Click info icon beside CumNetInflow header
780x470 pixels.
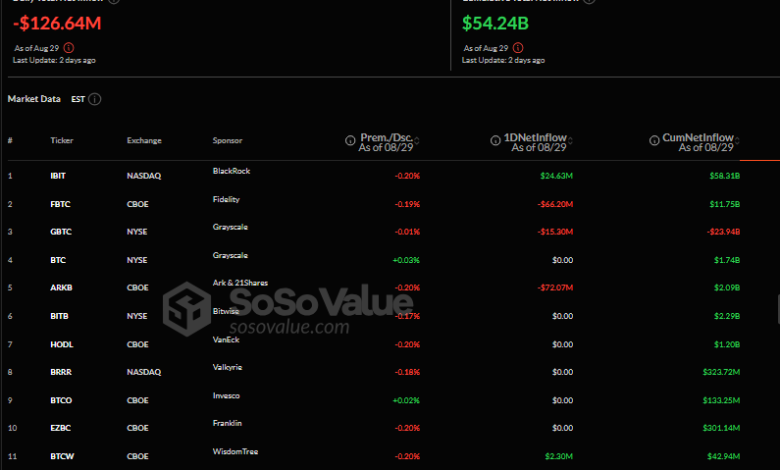click(654, 140)
